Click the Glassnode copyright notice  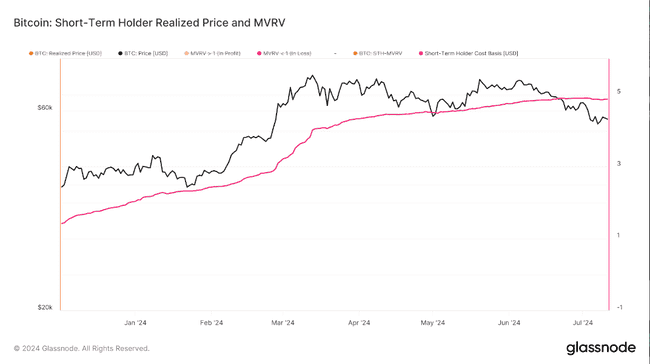point(82,348)
